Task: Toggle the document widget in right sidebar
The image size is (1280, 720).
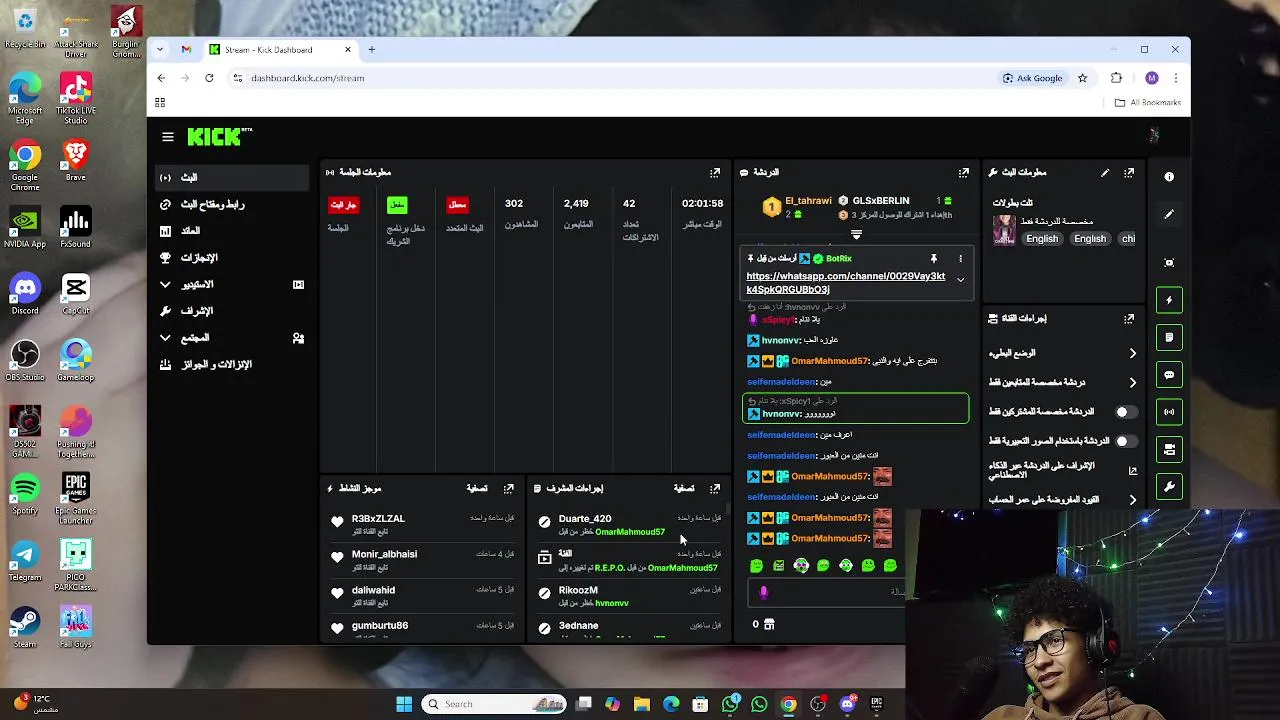Action: (x=1169, y=338)
